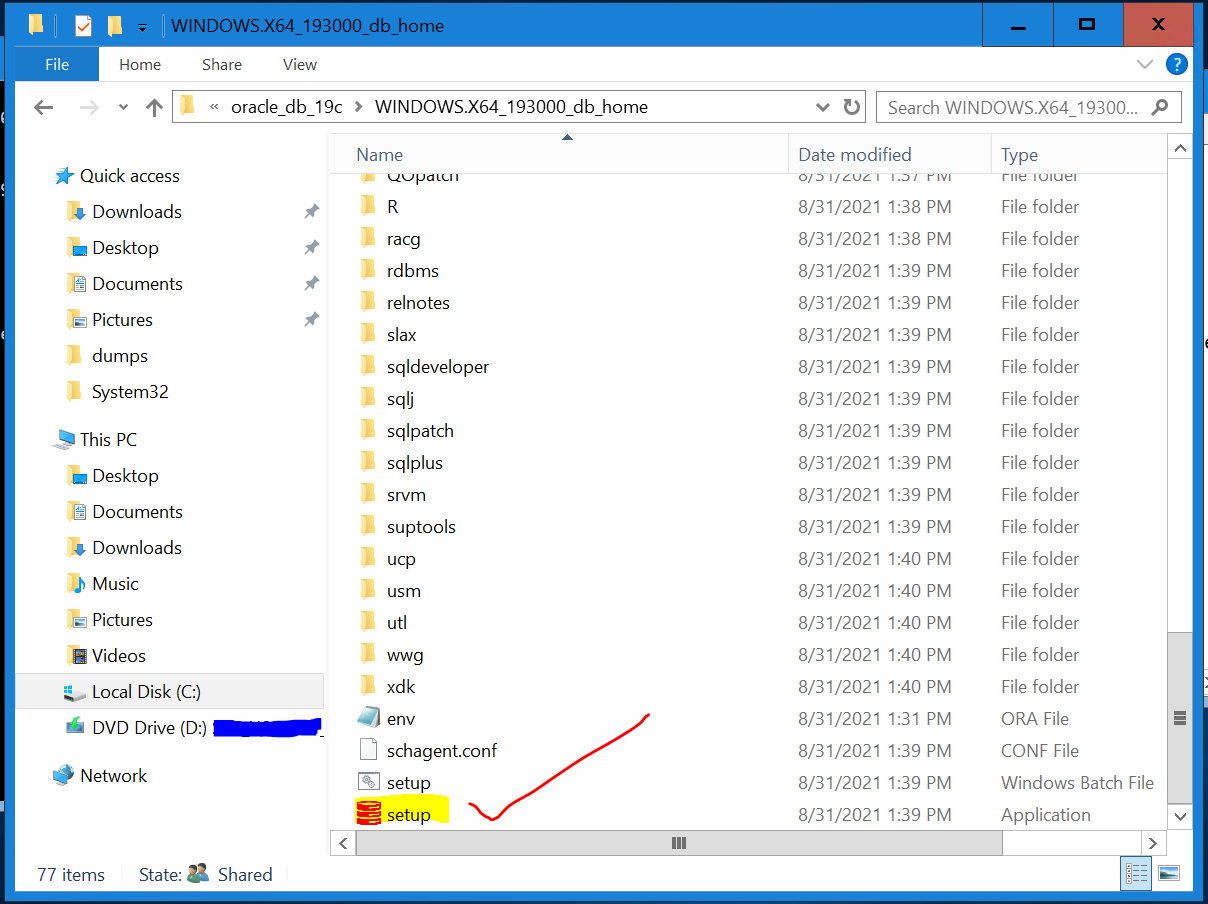The image size is (1208, 904).
Task: Click WINDOWS.X64_193000_db_home breadcrumb segment
Action: [x=511, y=107]
